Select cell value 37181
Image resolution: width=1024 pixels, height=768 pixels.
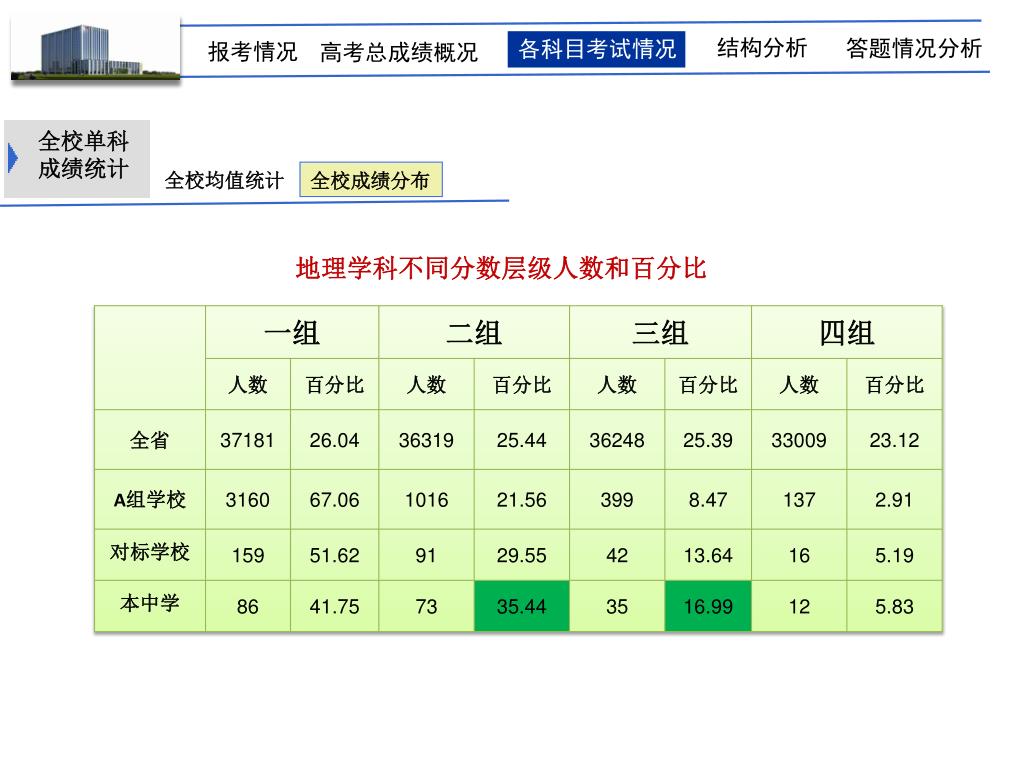[x=248, y=440]
